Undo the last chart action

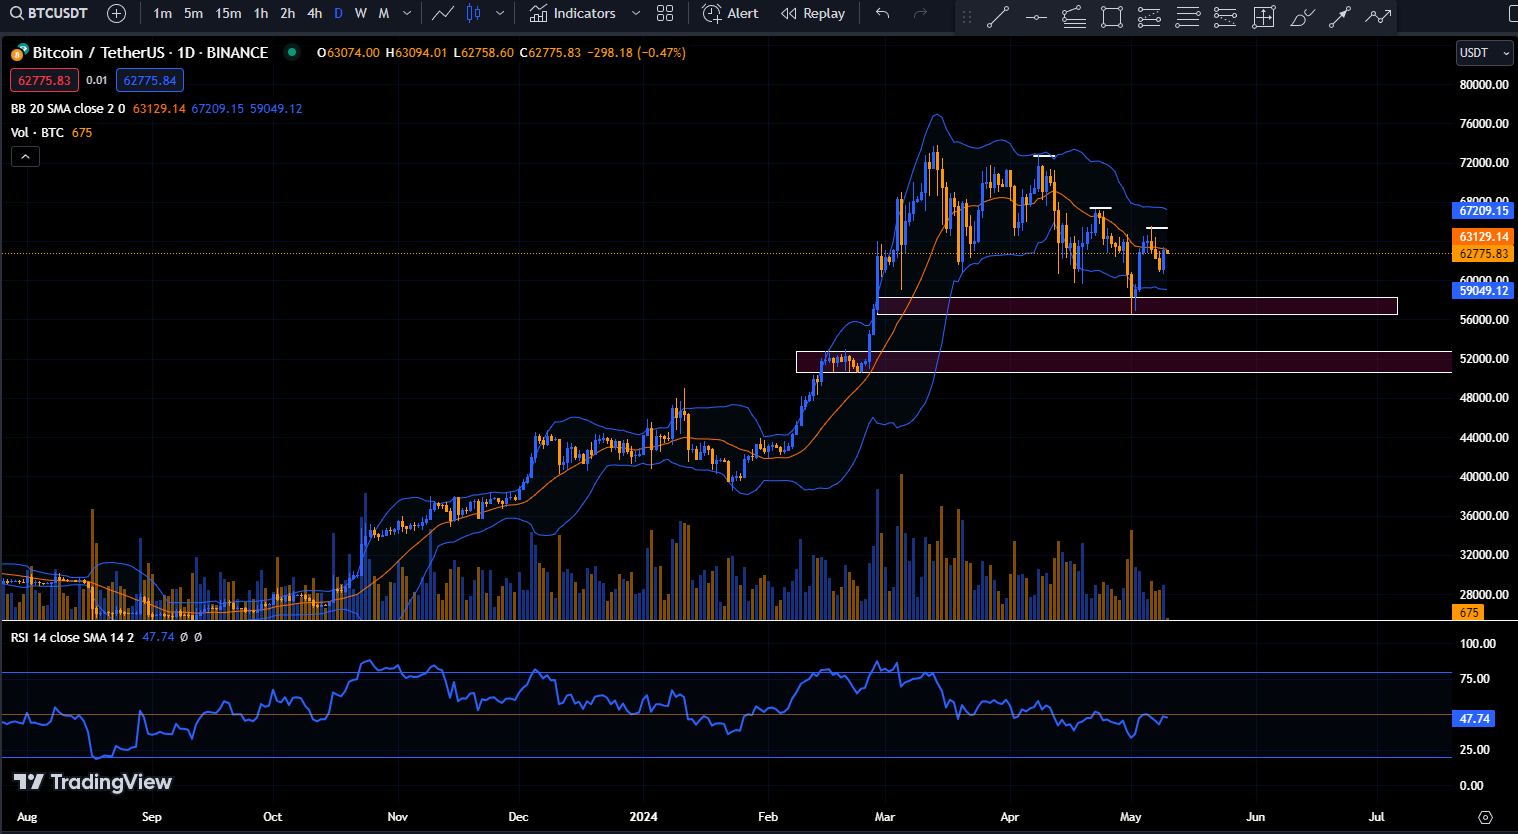click(882, 13)
